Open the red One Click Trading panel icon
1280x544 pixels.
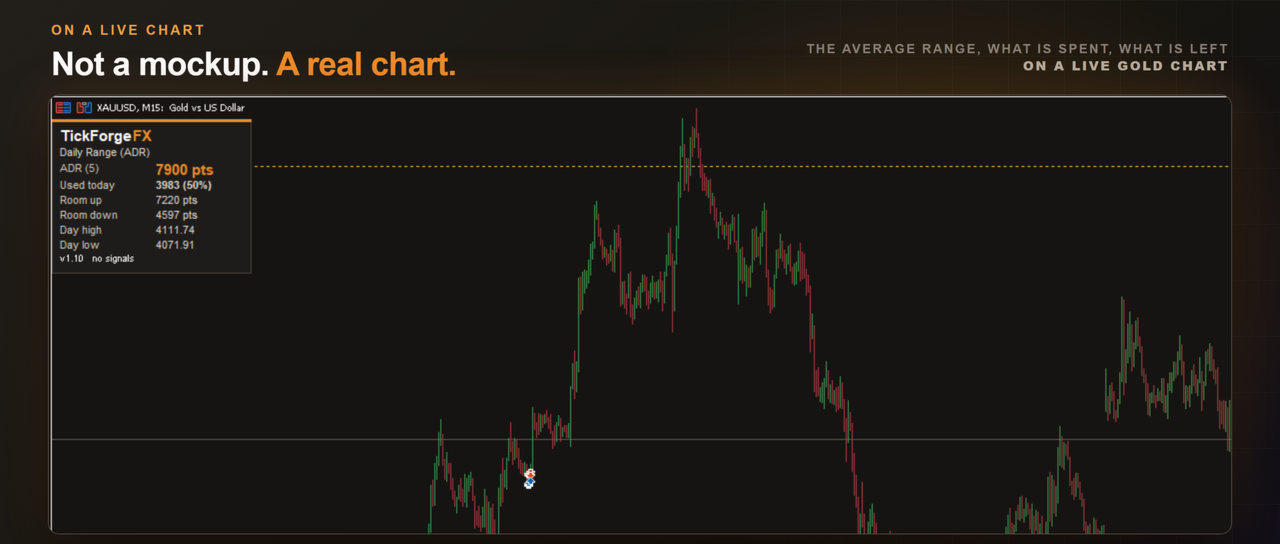pyautogui.click(x=63, y=107)
